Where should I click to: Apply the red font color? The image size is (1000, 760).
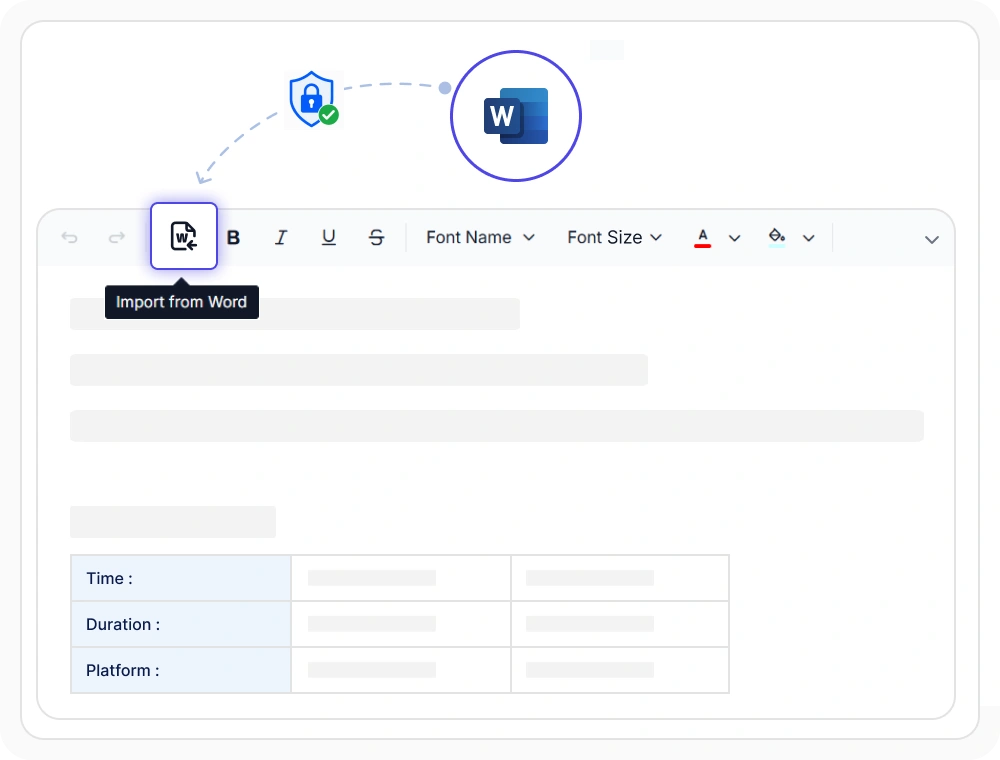[703, 238]
